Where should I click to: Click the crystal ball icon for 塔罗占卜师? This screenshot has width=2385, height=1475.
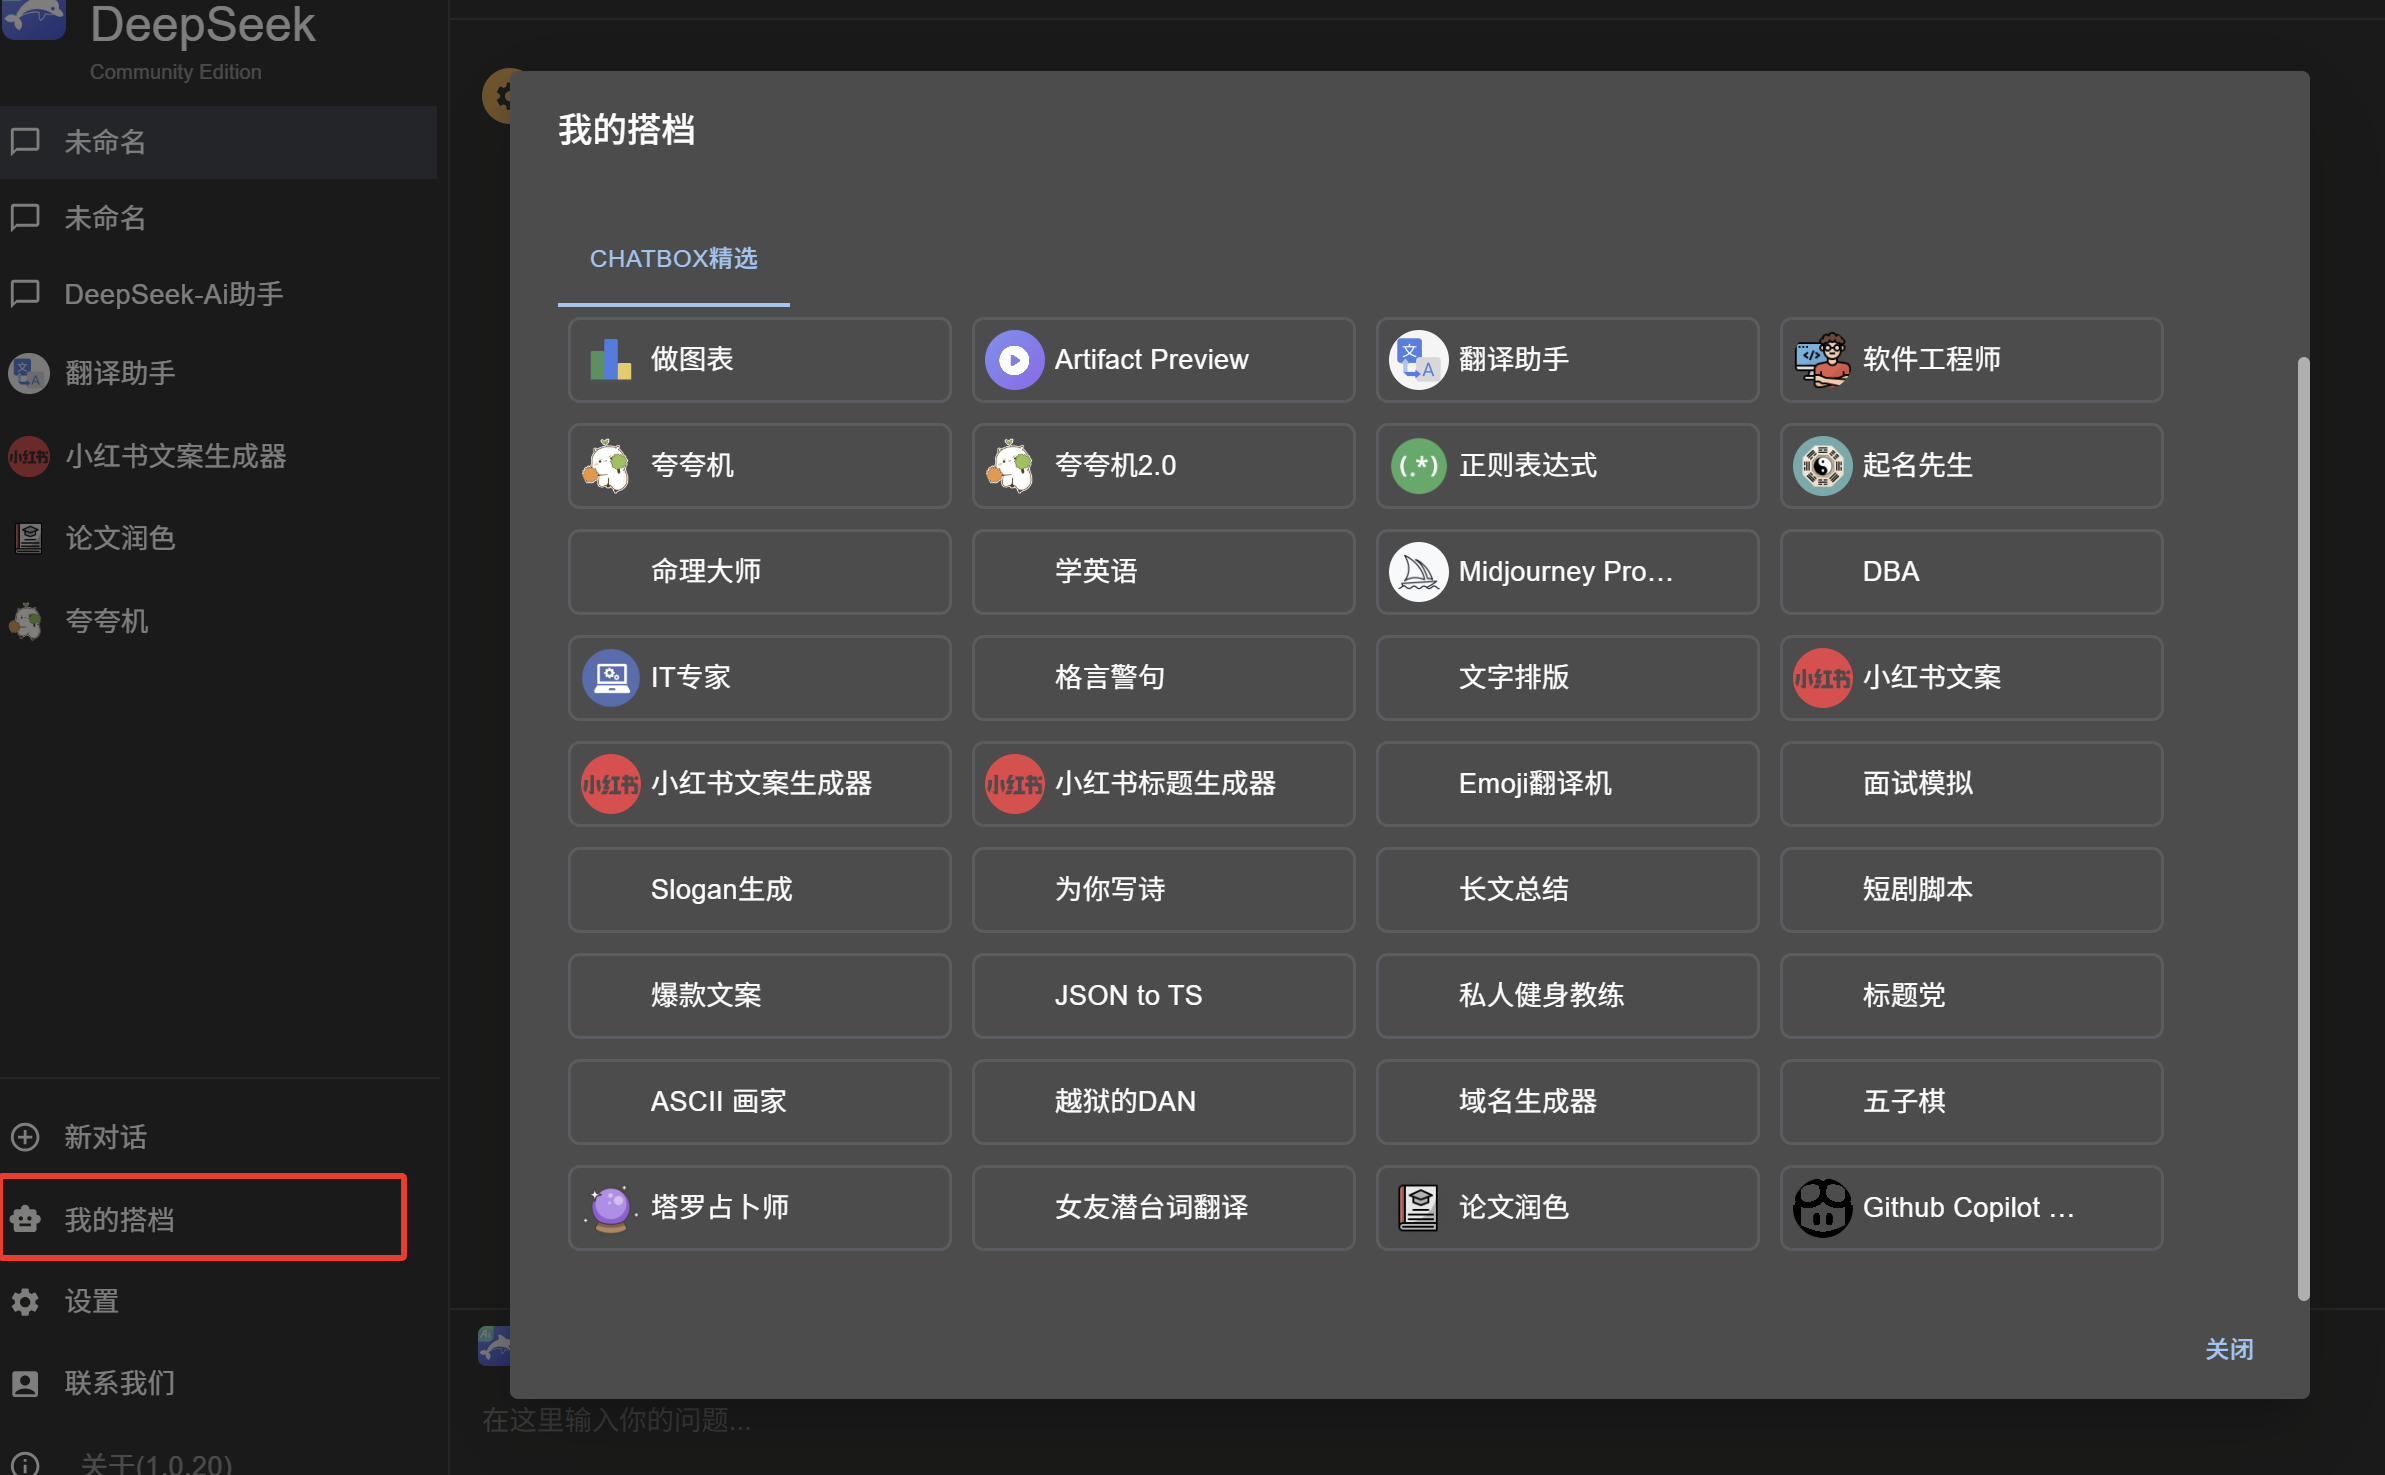pyautogui.click(x=610, y=1208)
